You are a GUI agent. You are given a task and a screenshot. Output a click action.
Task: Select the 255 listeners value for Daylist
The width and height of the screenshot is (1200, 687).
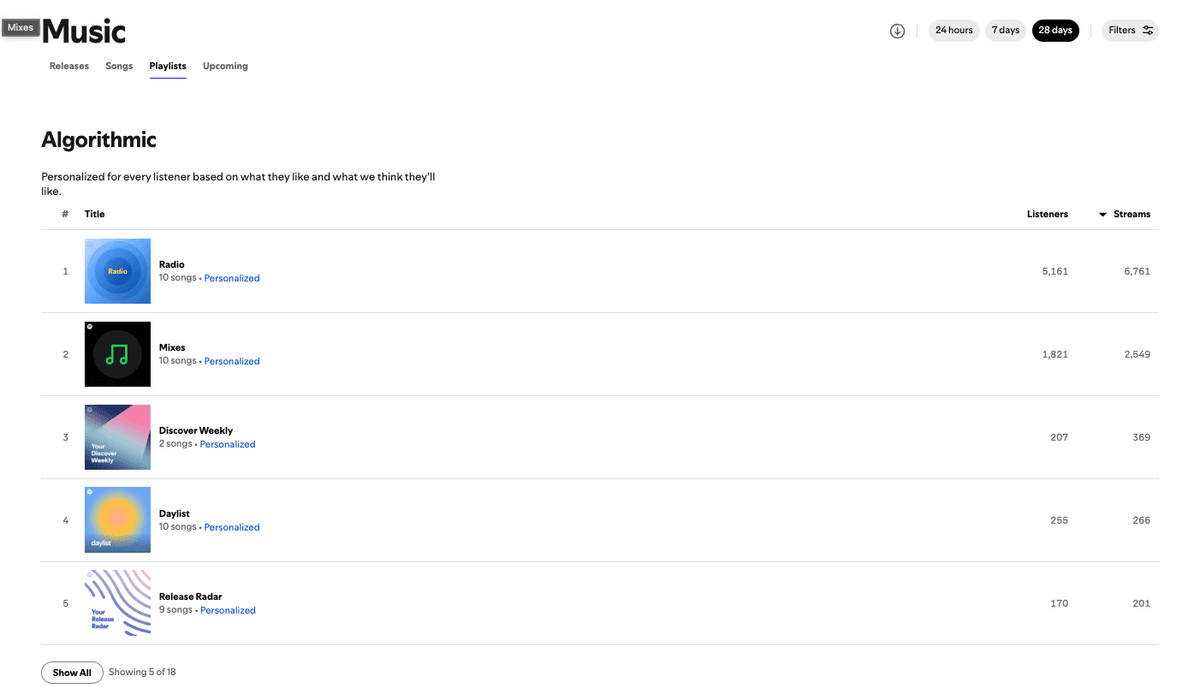tap(1059, 520)
